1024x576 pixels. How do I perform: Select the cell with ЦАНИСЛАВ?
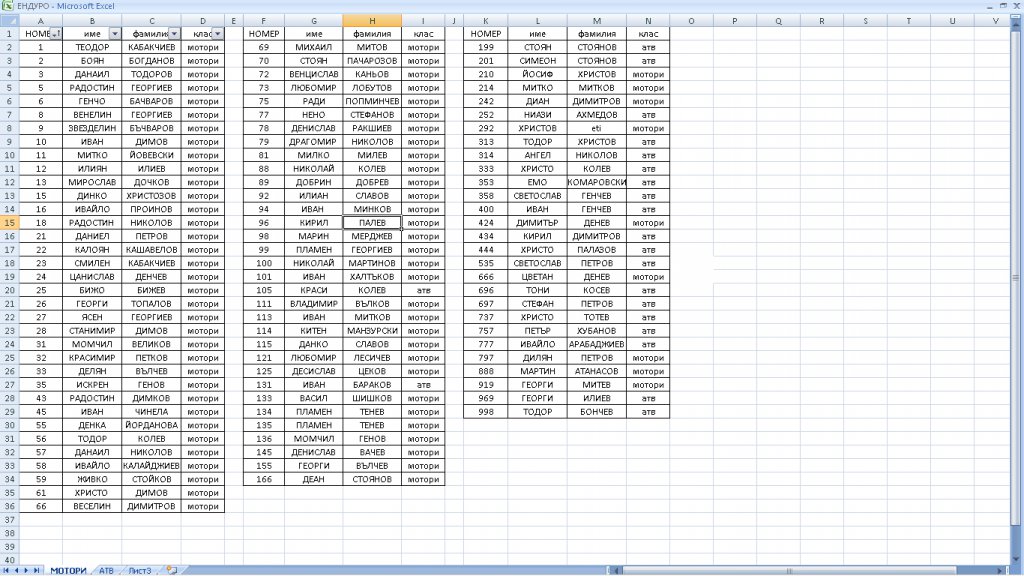(x=92, y=277)
